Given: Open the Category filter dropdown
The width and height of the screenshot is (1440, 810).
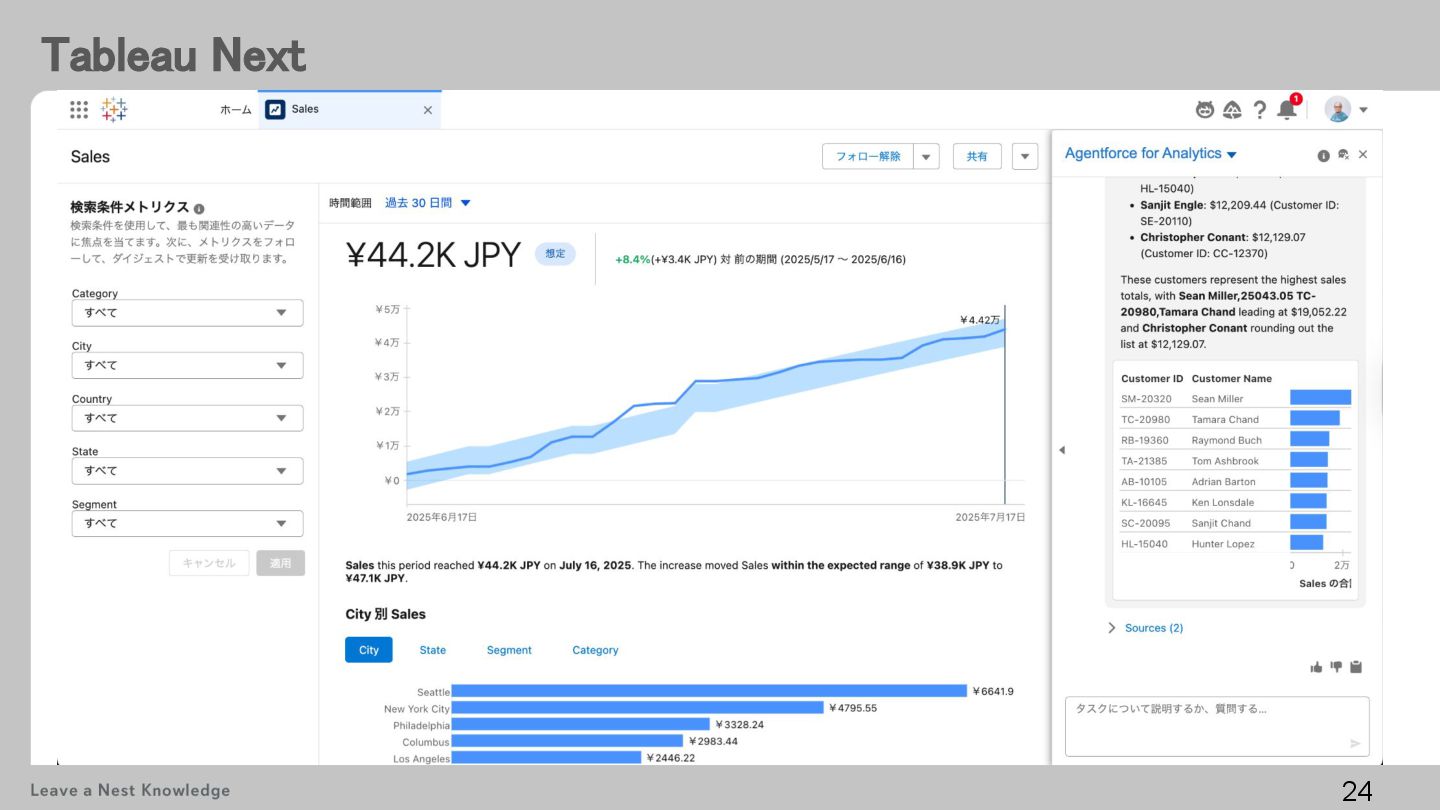Looking at the screenshot, I should [187, 313].
